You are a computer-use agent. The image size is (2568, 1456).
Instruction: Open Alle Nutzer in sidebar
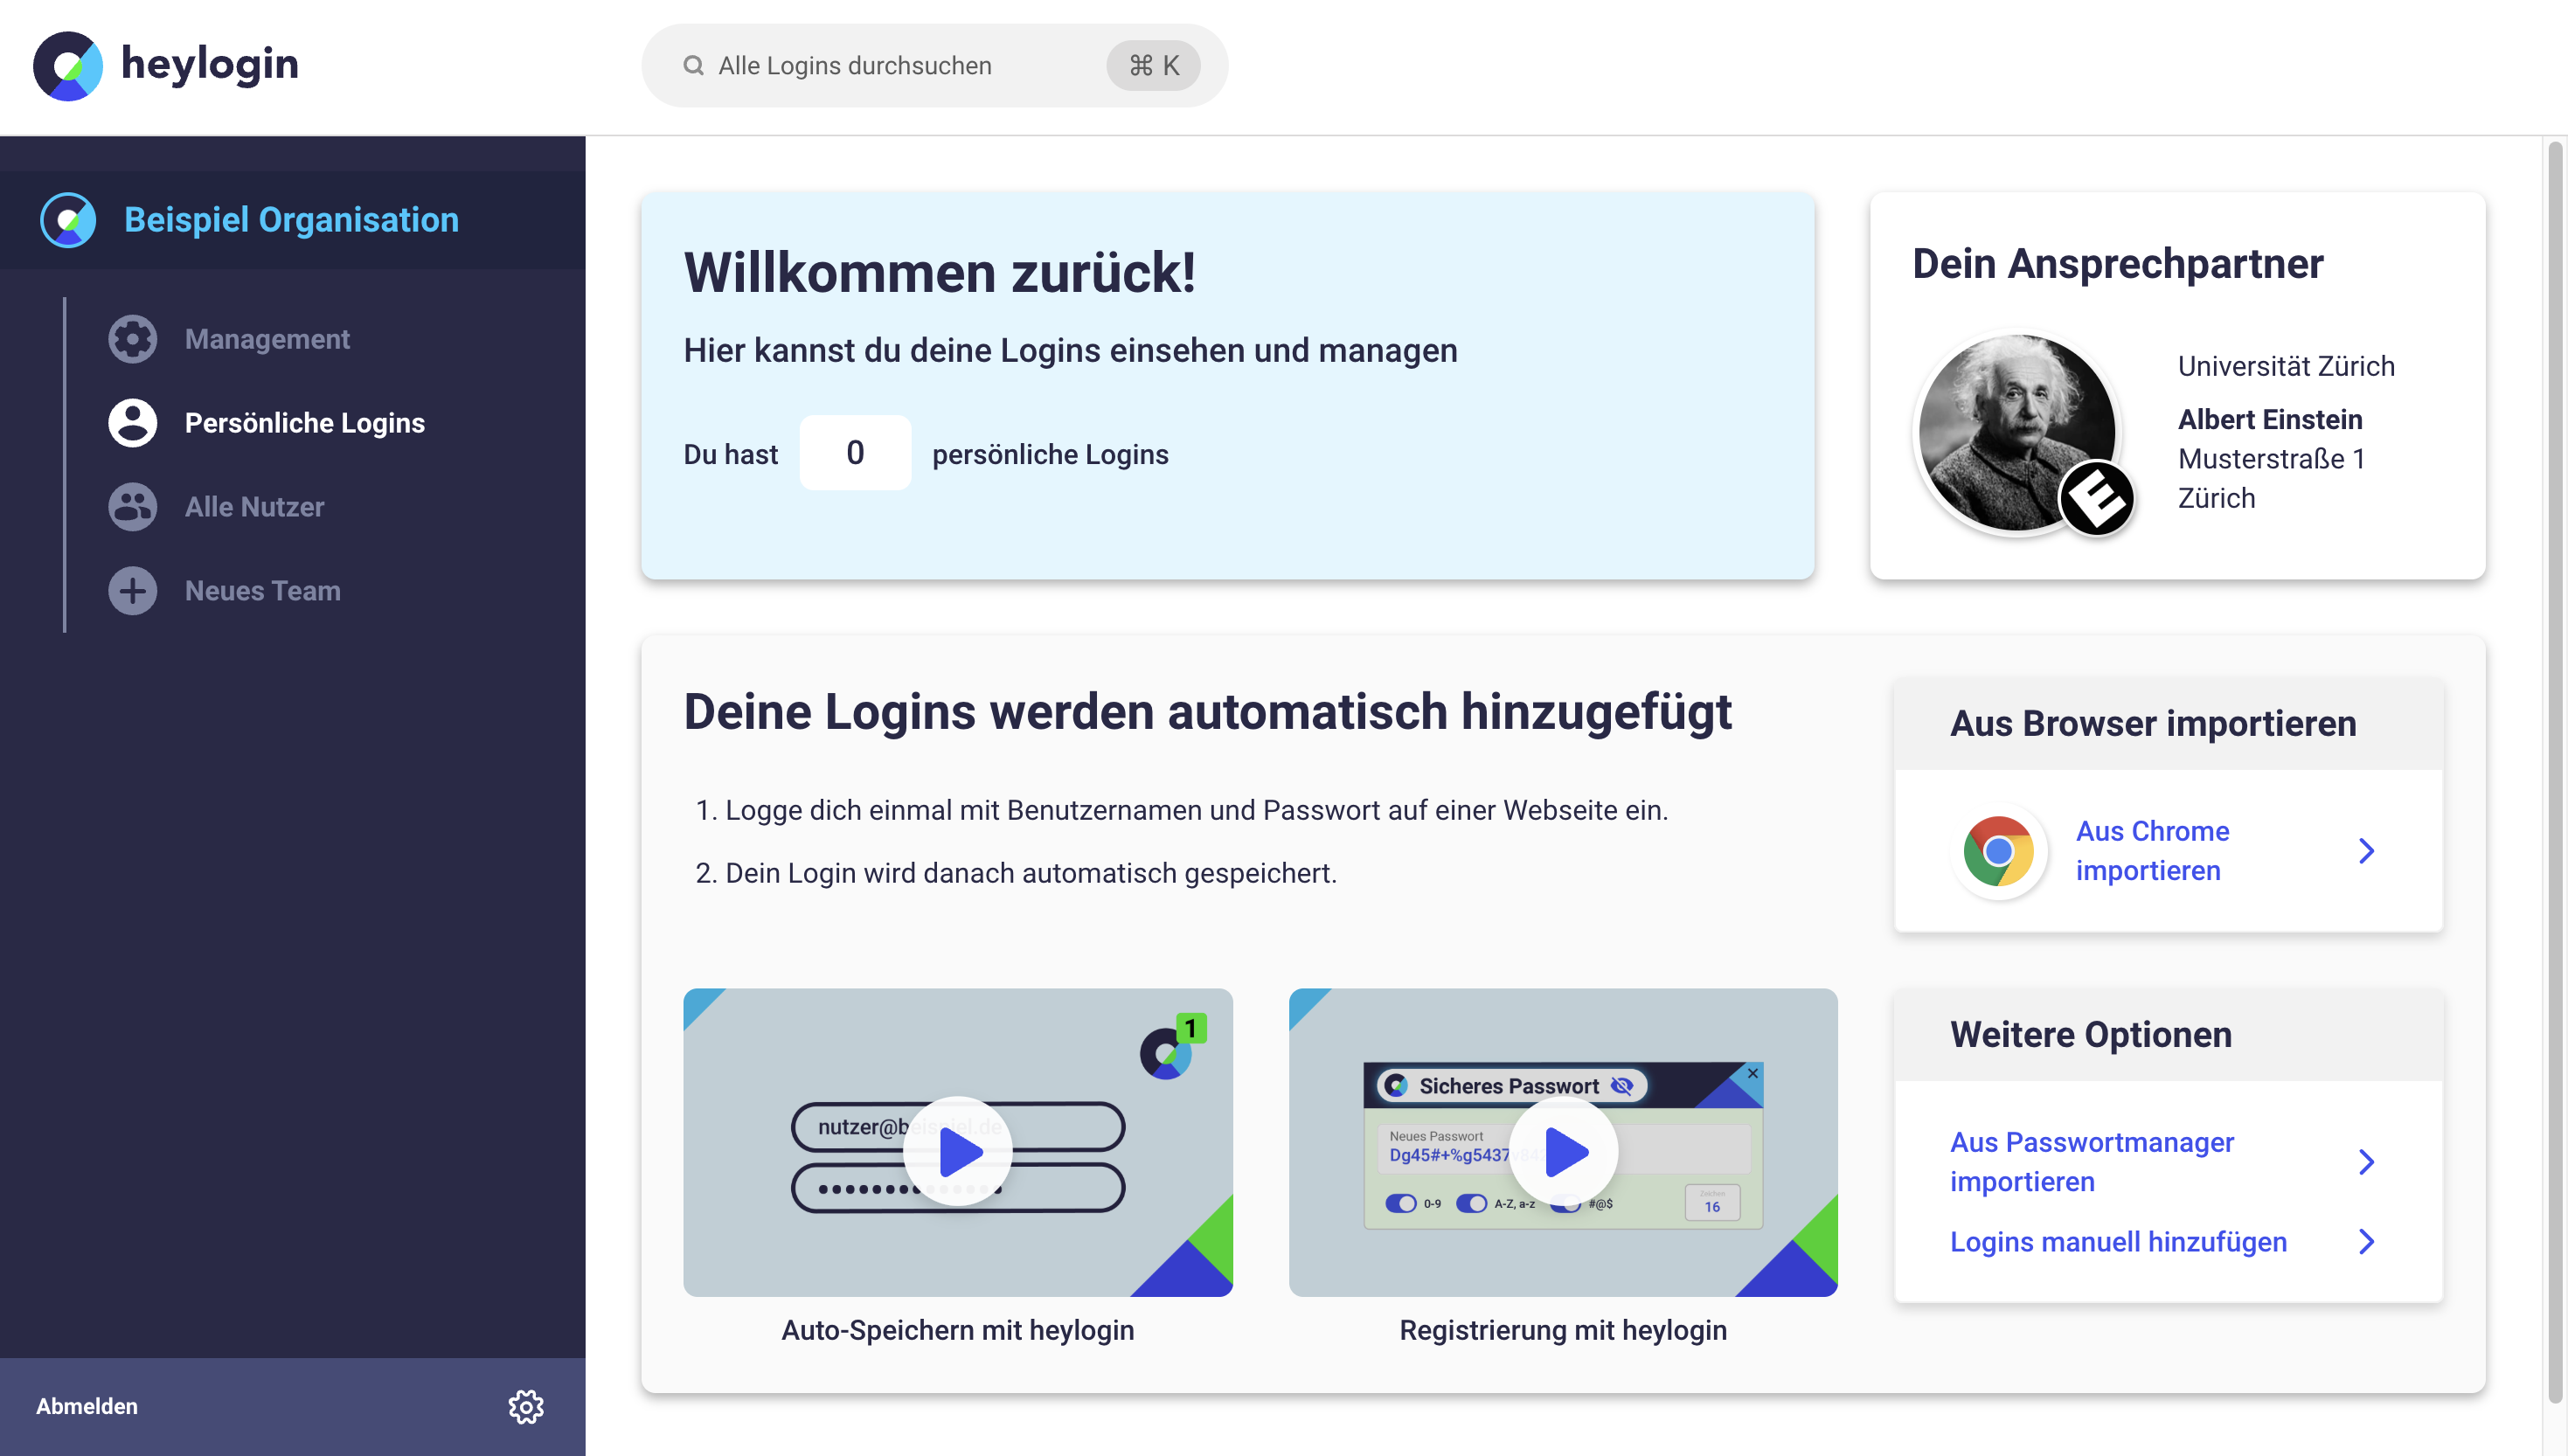pyautogui.click(x=255, y=507)
